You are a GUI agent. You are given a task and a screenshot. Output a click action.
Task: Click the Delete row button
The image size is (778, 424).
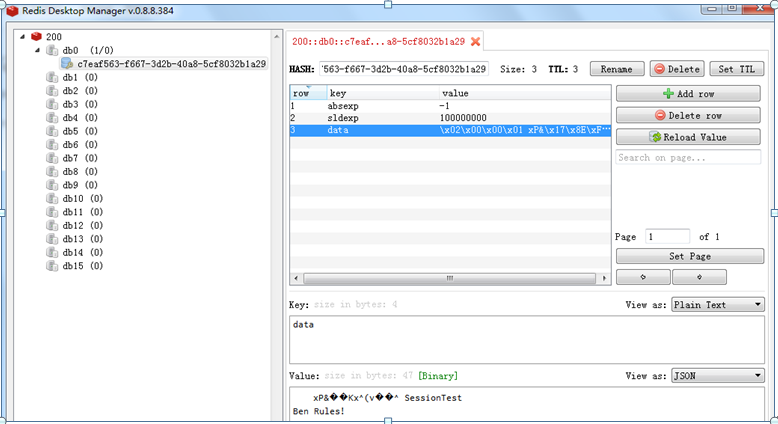pyautogui.click(x=688, y=116)
